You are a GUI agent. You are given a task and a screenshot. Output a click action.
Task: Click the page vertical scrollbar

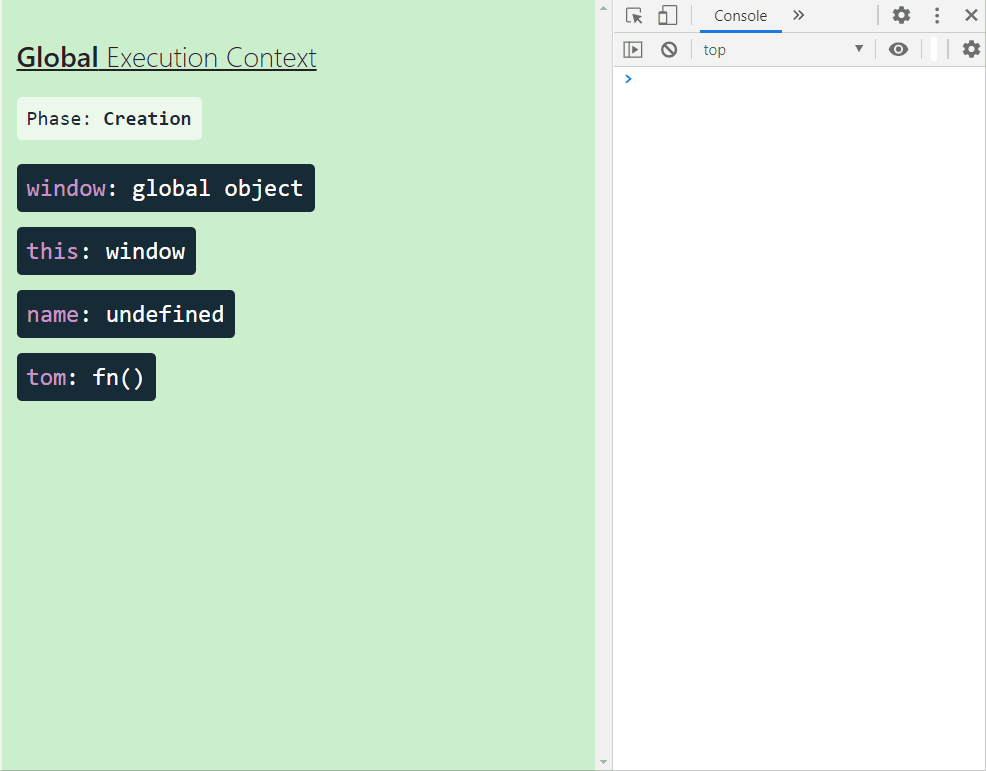pyautogui.click(x=602, y=400)
